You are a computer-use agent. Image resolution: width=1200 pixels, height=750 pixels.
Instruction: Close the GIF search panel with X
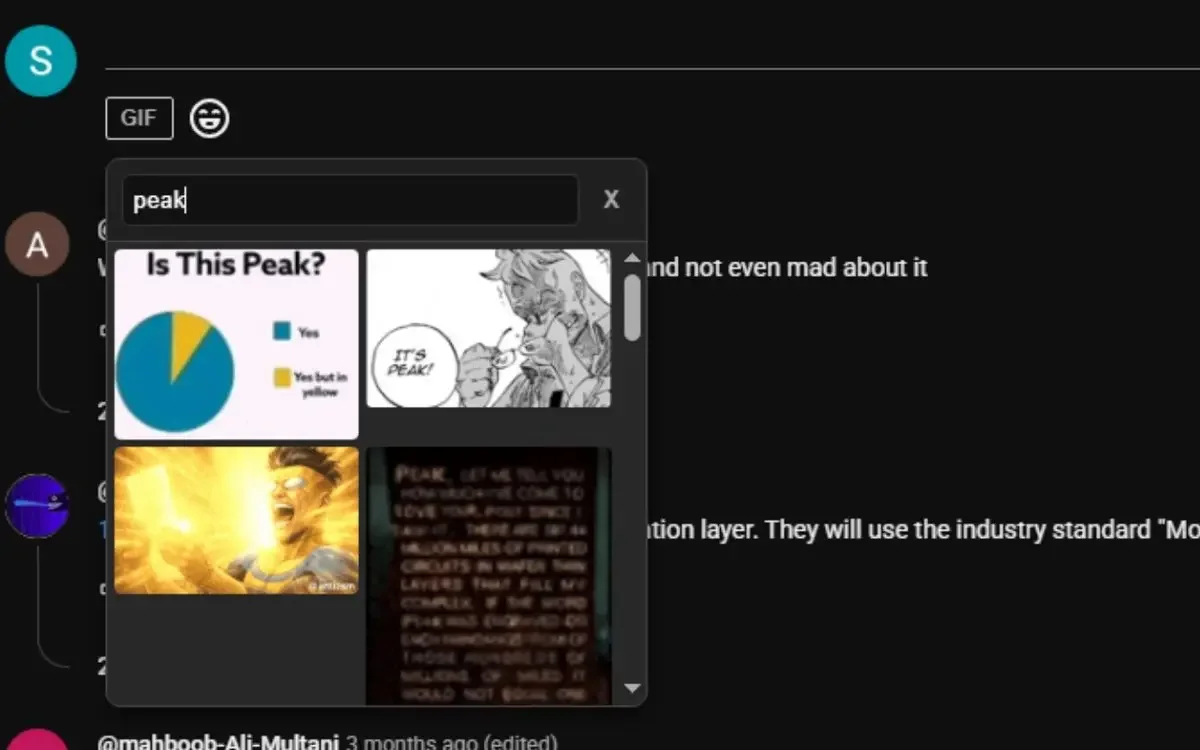(611, 200)
